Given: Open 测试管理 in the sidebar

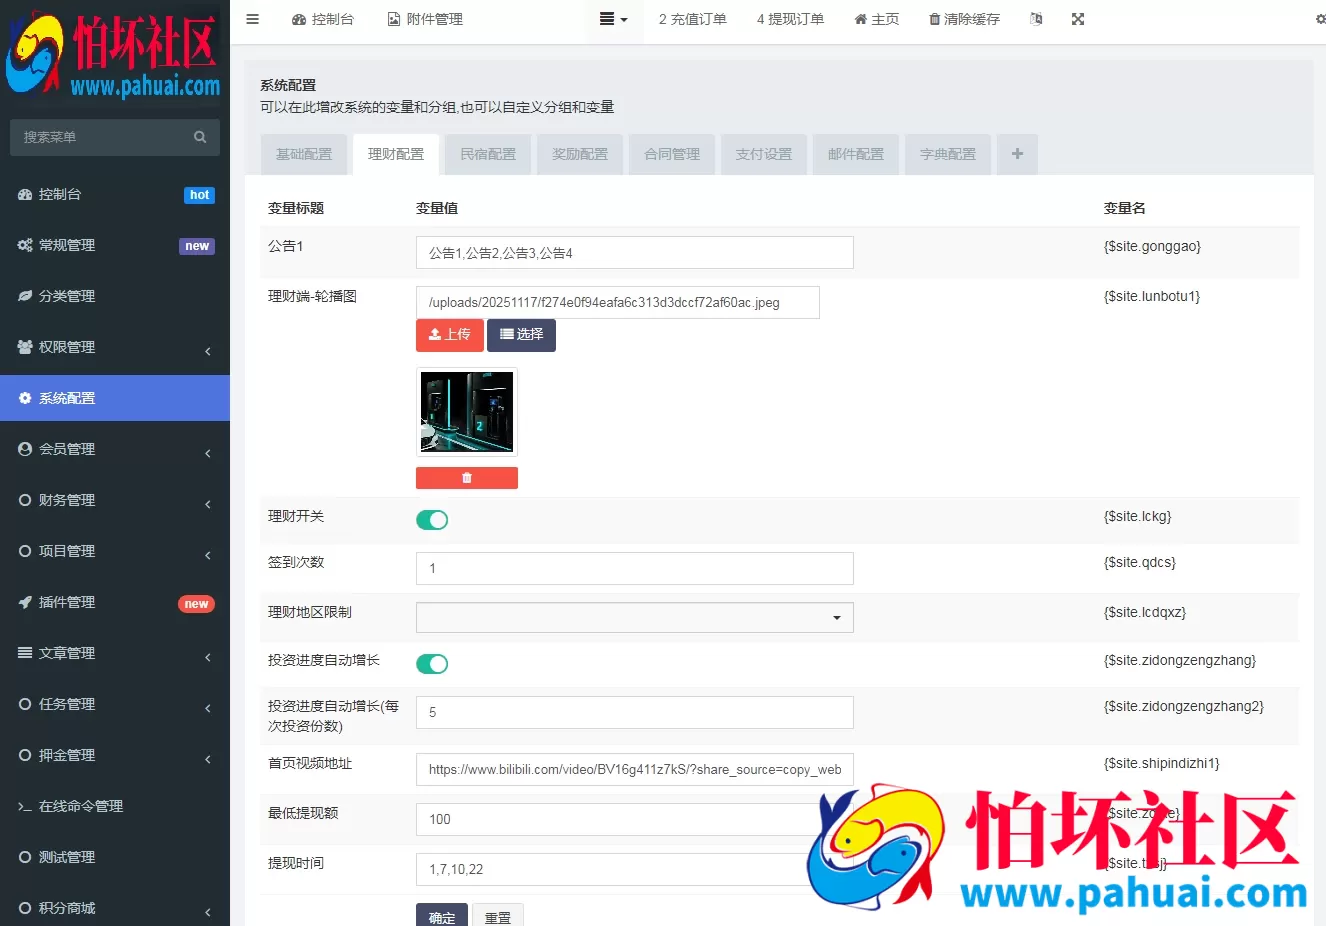Looking at the screenshot, I should (115, 857).
